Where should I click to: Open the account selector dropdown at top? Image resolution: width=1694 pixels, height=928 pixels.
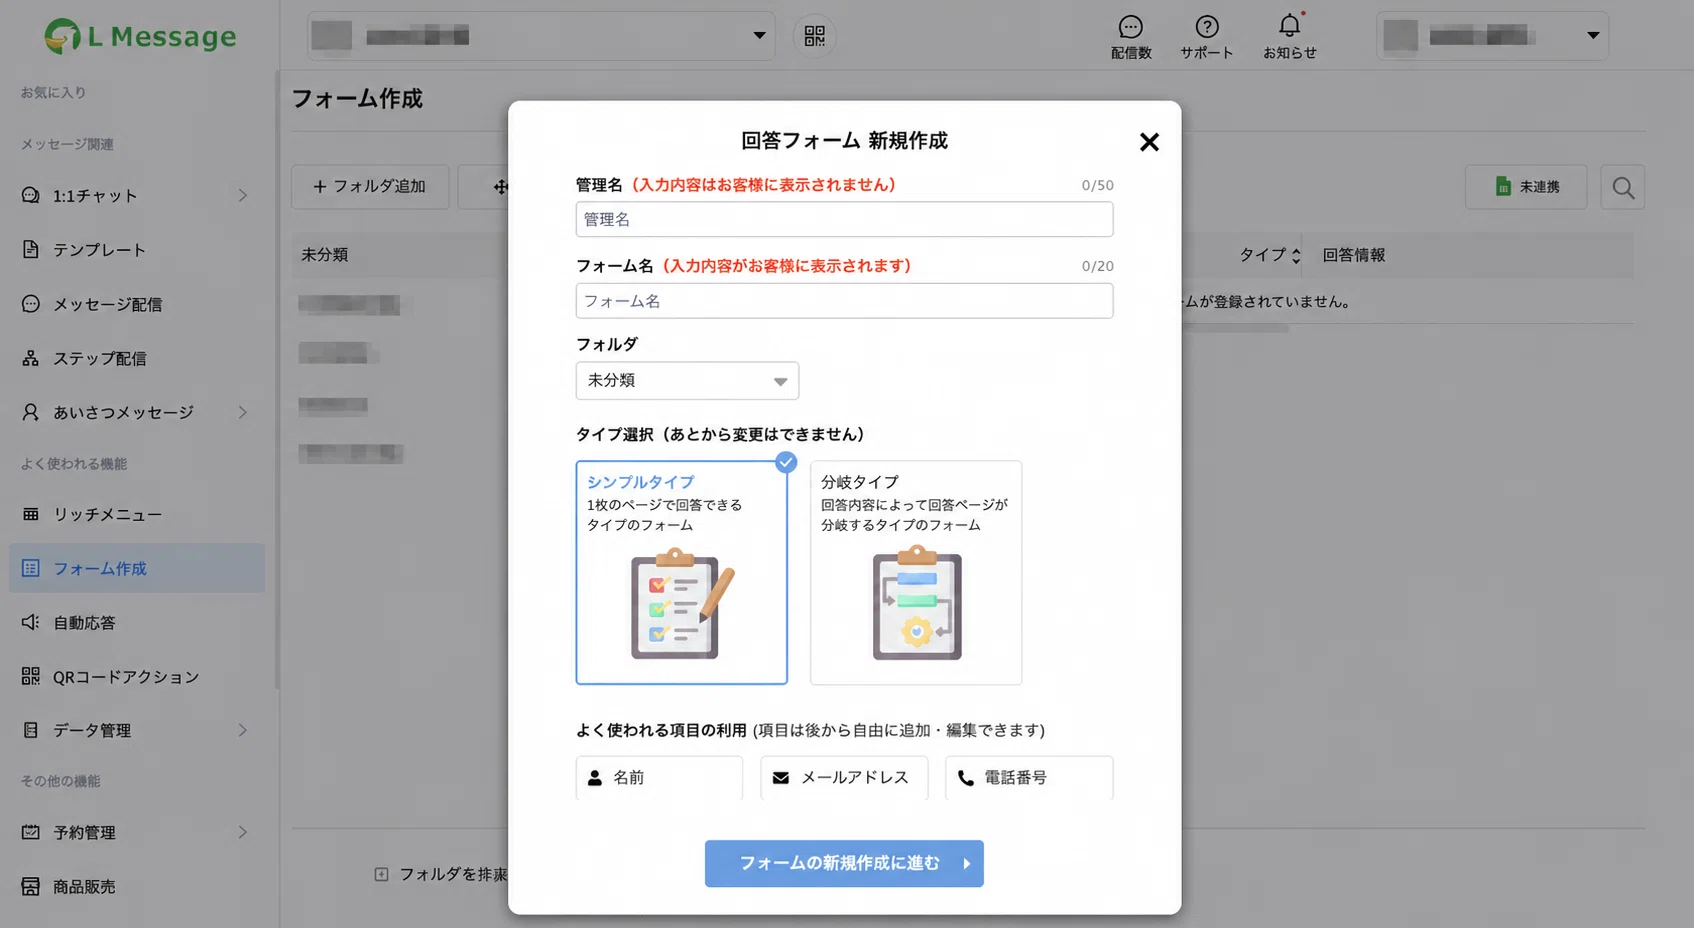click(541, 36)
